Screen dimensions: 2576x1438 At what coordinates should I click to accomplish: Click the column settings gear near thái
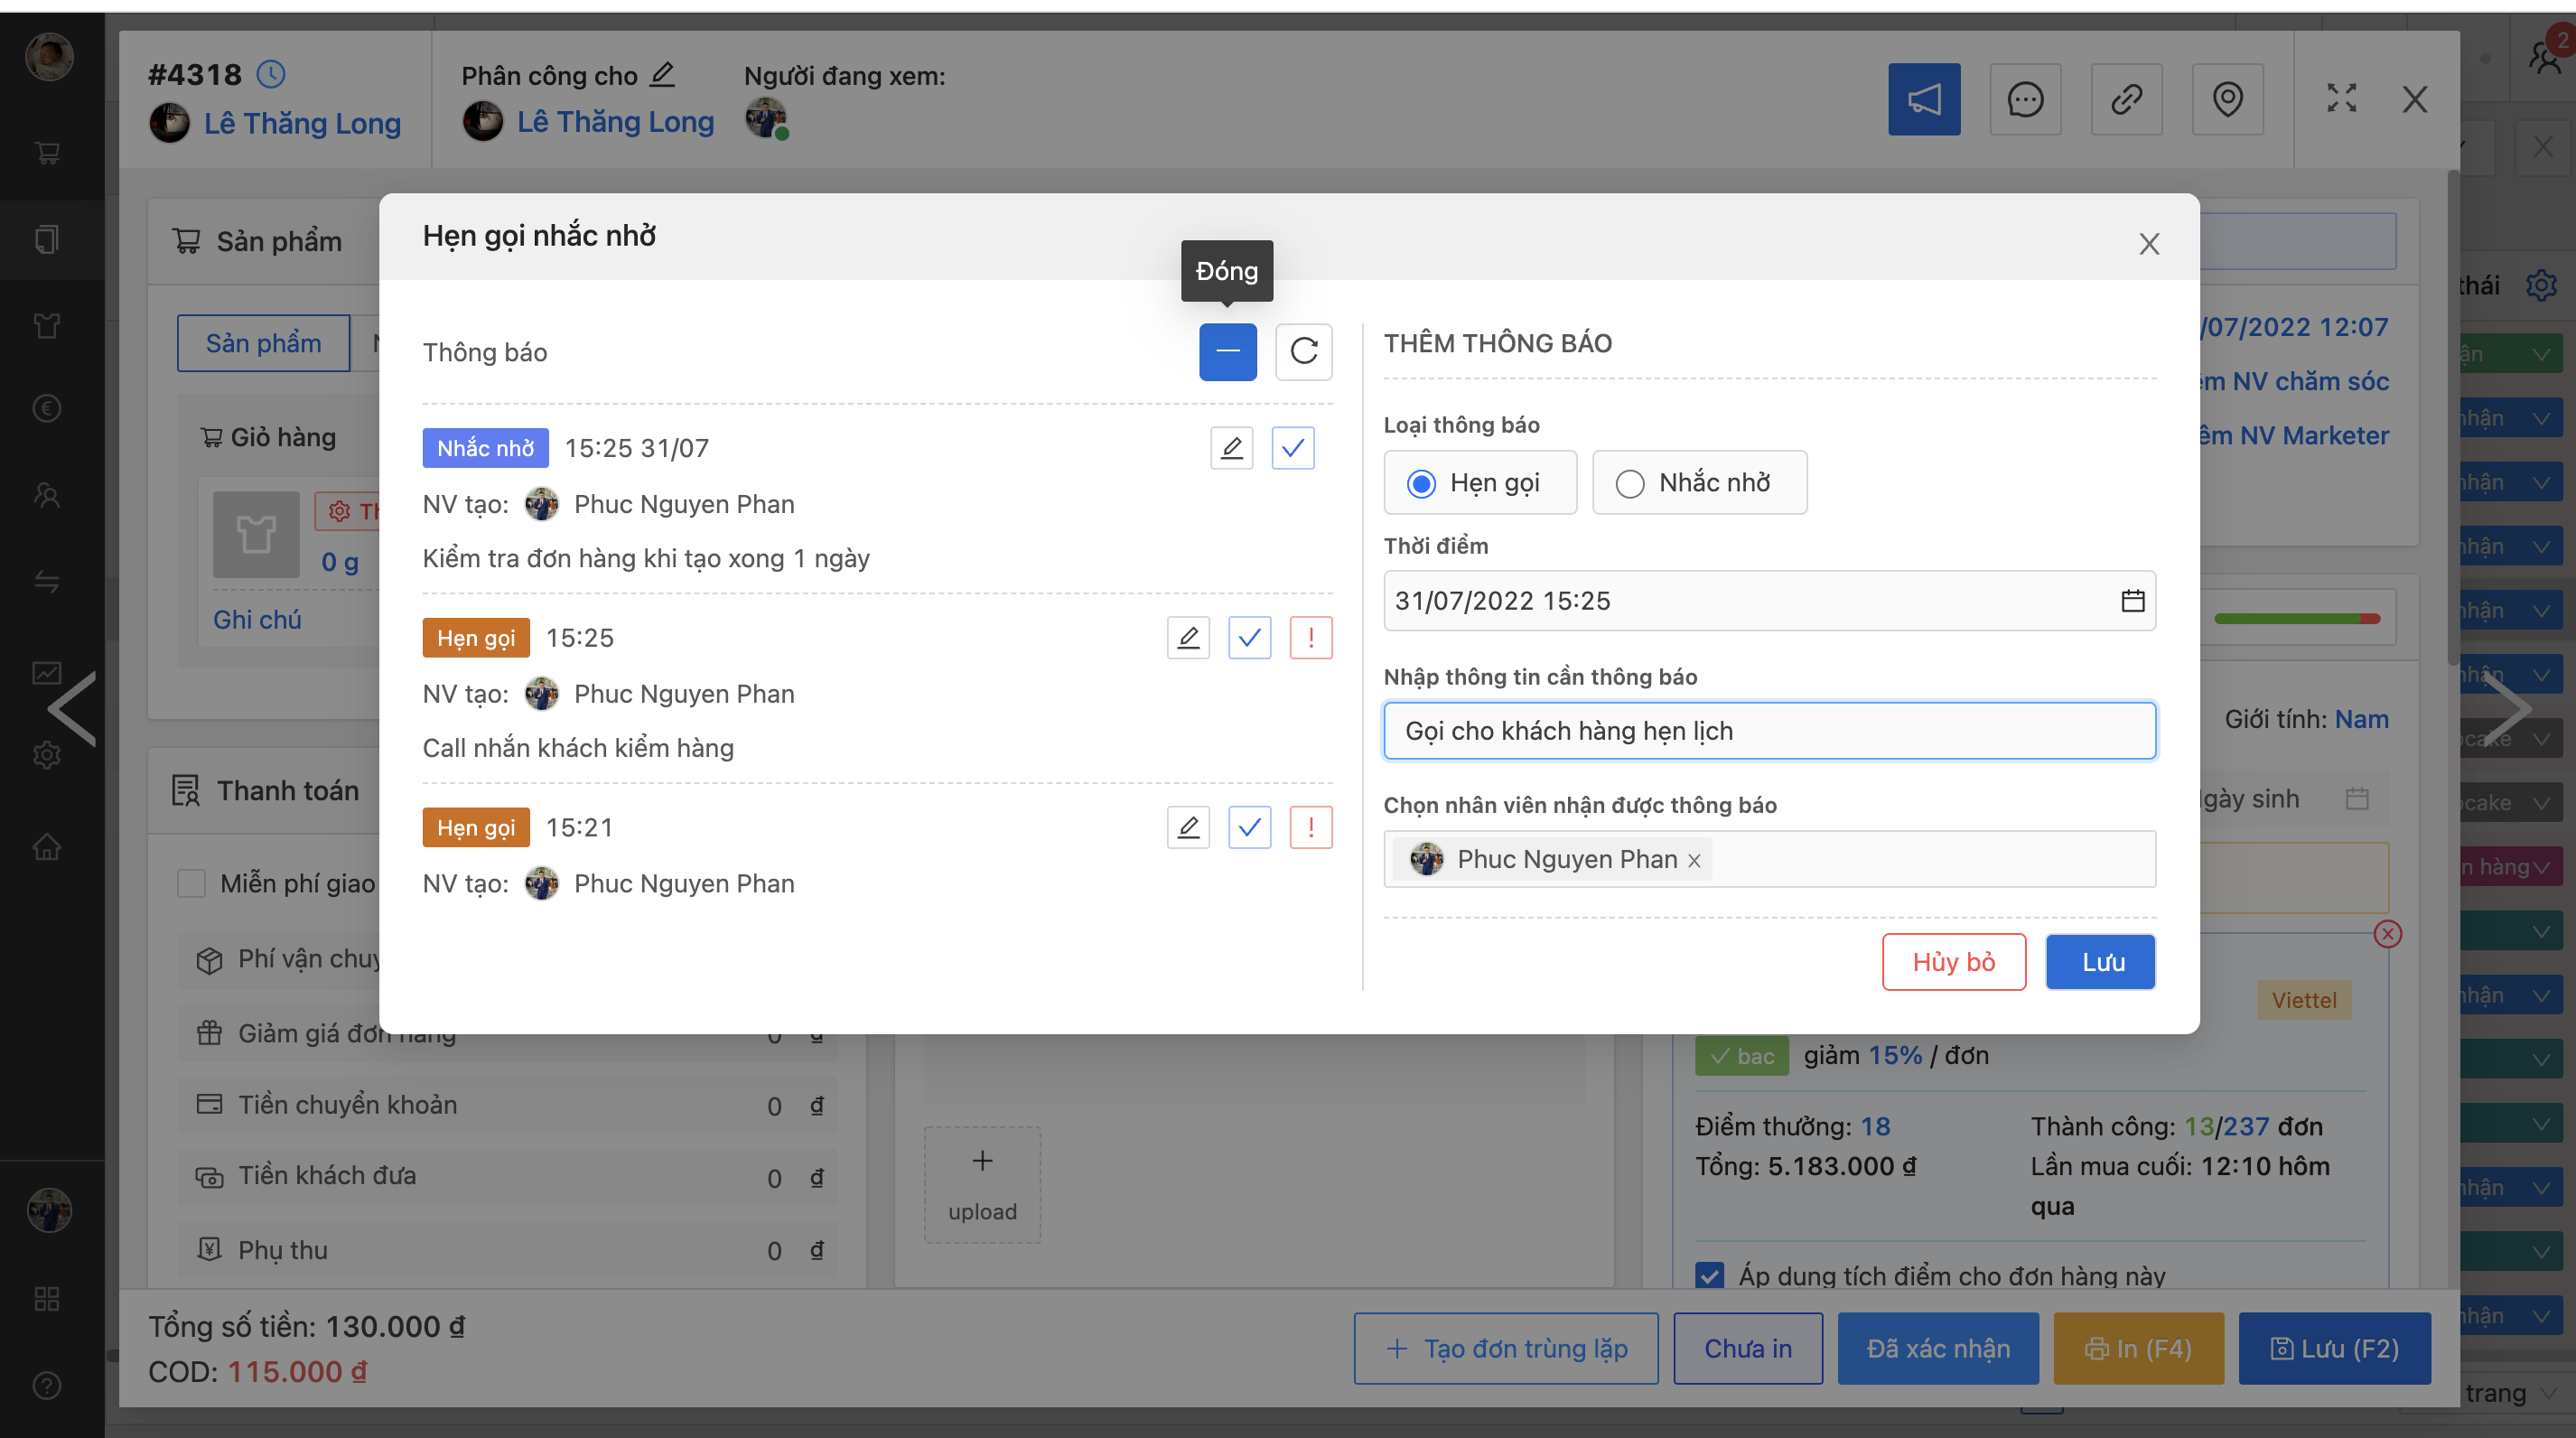pyautogui.click(x=2541, y=285)
